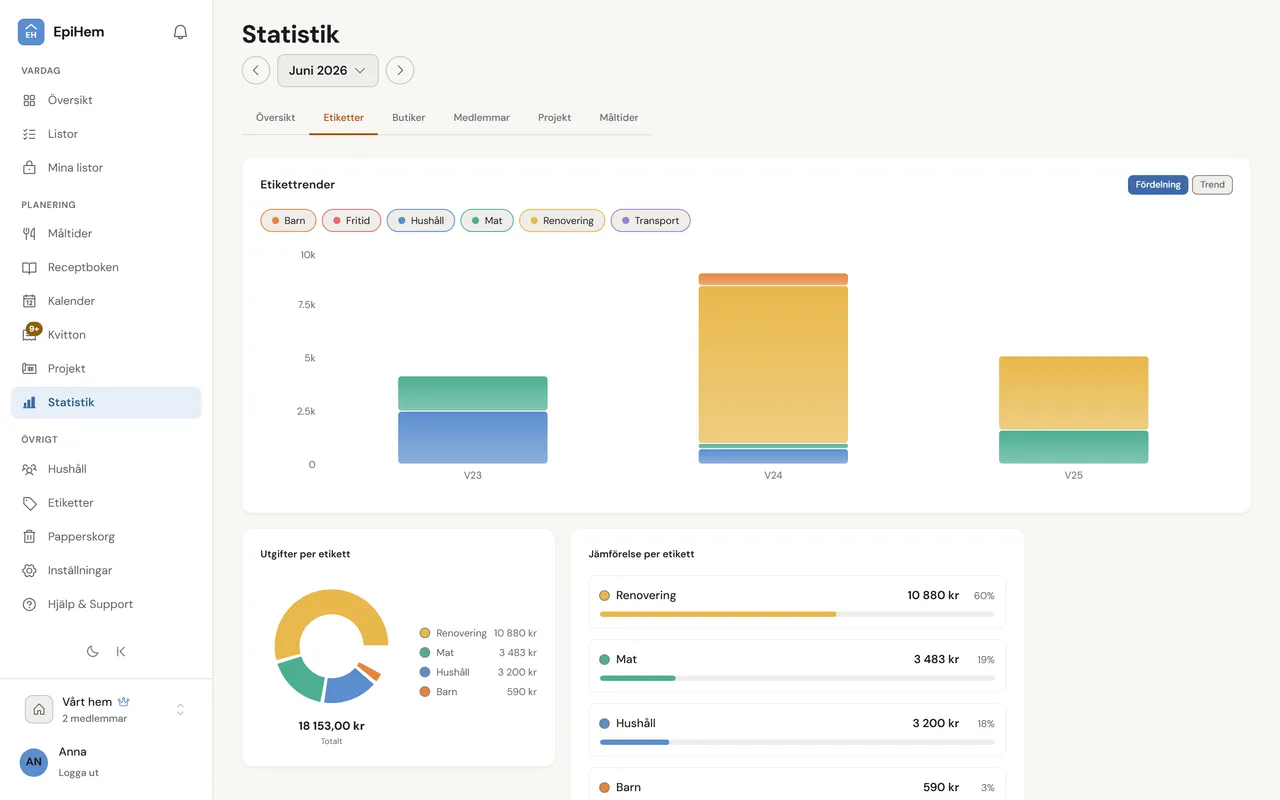This screenshot has height=800, width=1280.
Task: Click the V25 green Mat bar segment
Action: (x=1073, y=447)
